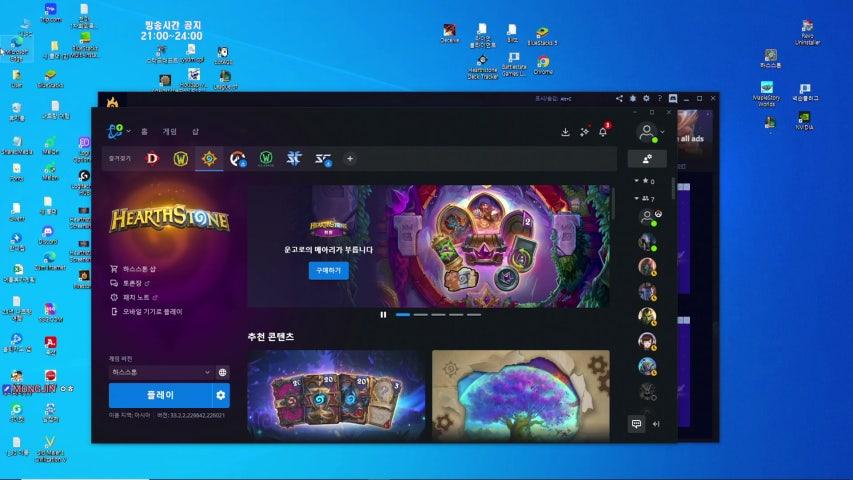
Task: Open the 홈 home tab
Action: pyautogui.click(x=144, y=132)
